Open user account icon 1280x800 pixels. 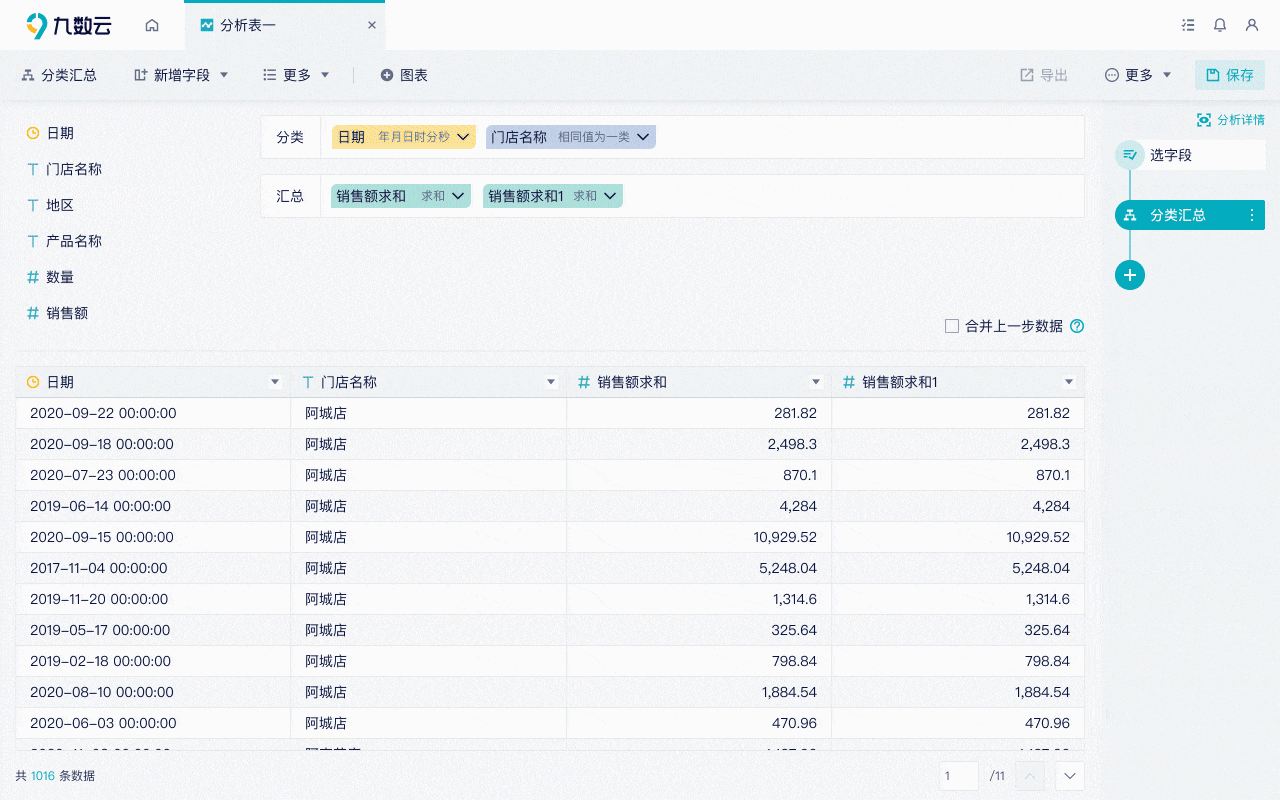click(1252, 25)
